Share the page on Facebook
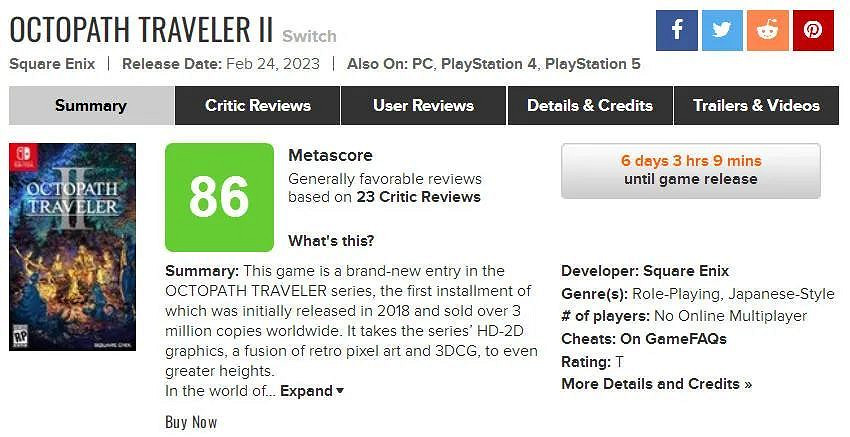 677,30
